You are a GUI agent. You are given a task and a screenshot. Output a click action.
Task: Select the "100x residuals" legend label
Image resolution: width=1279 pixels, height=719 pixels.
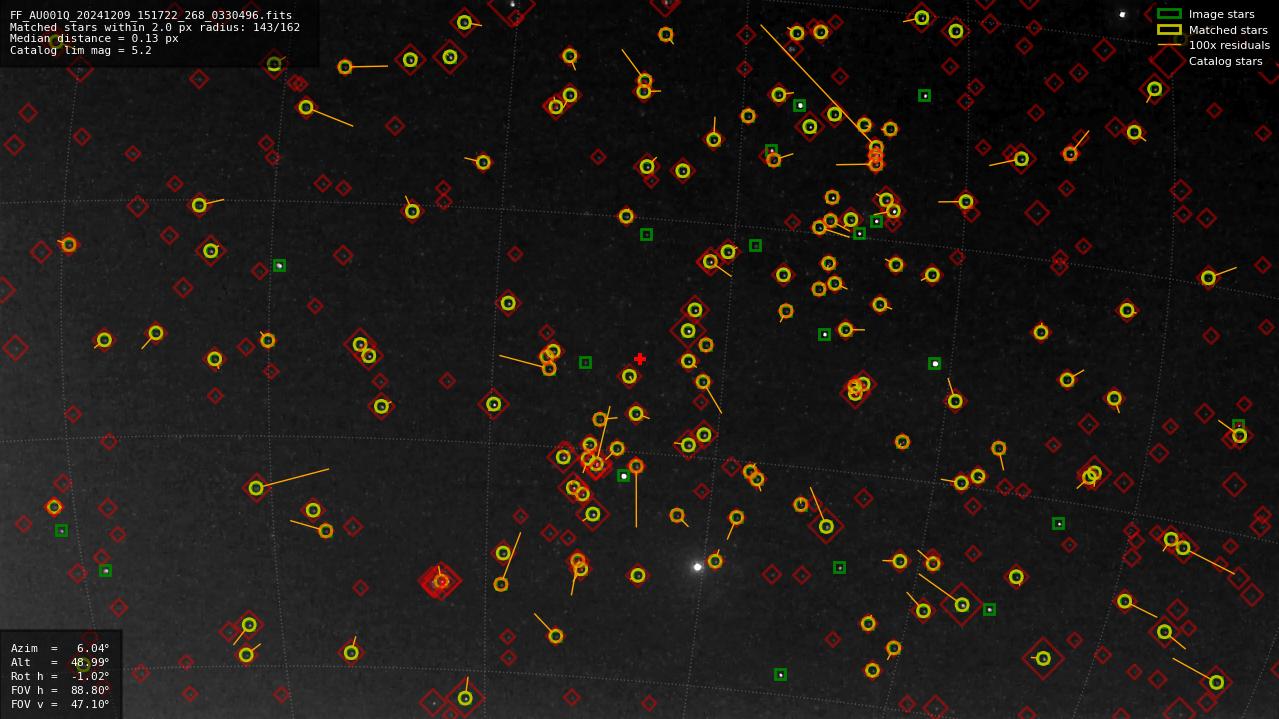1229,45
